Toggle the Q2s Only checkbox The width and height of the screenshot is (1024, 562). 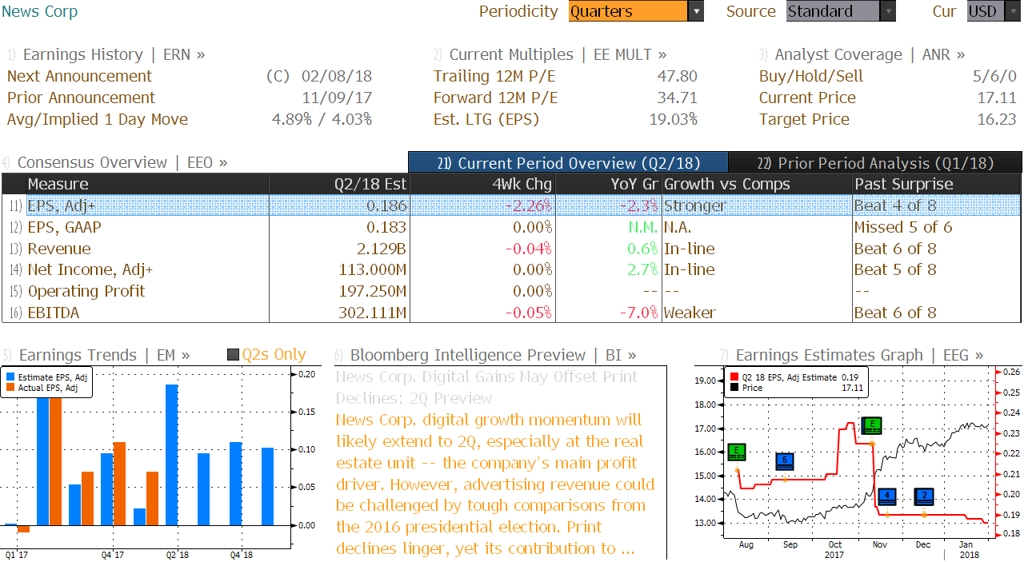[x=232, y=354]
